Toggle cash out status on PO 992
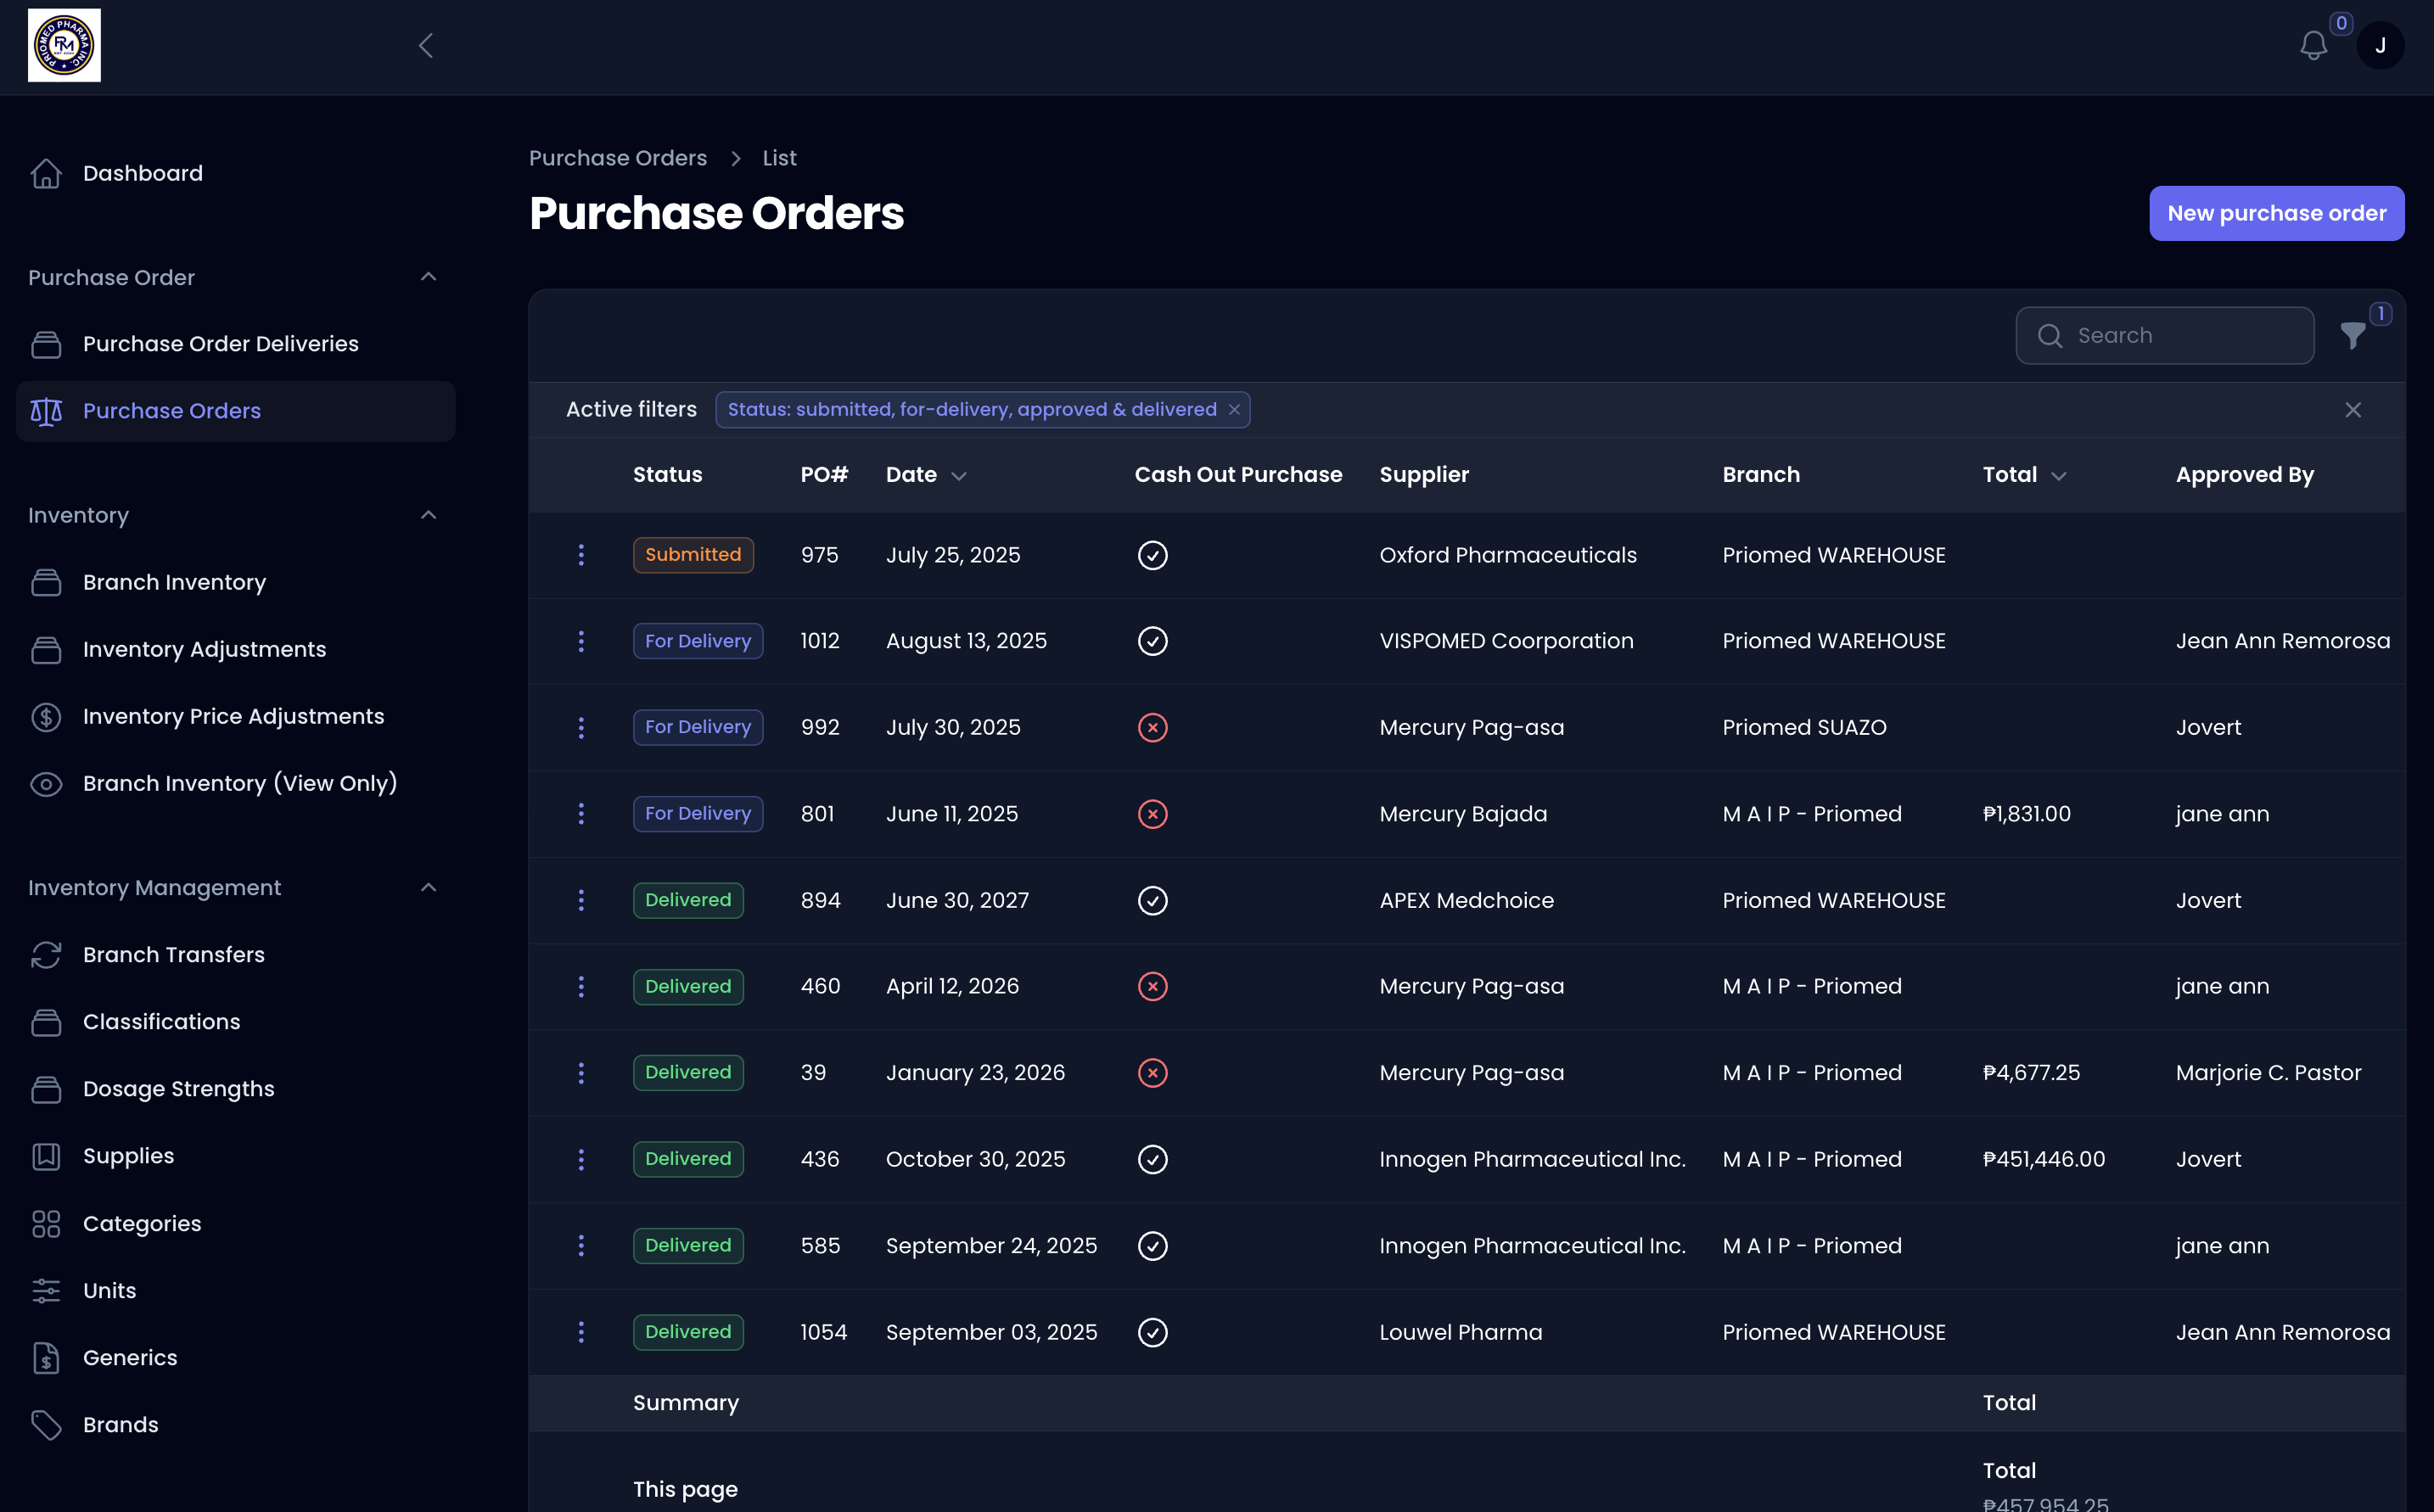The image size is (2434, 1512). [x=1152, y=727]
